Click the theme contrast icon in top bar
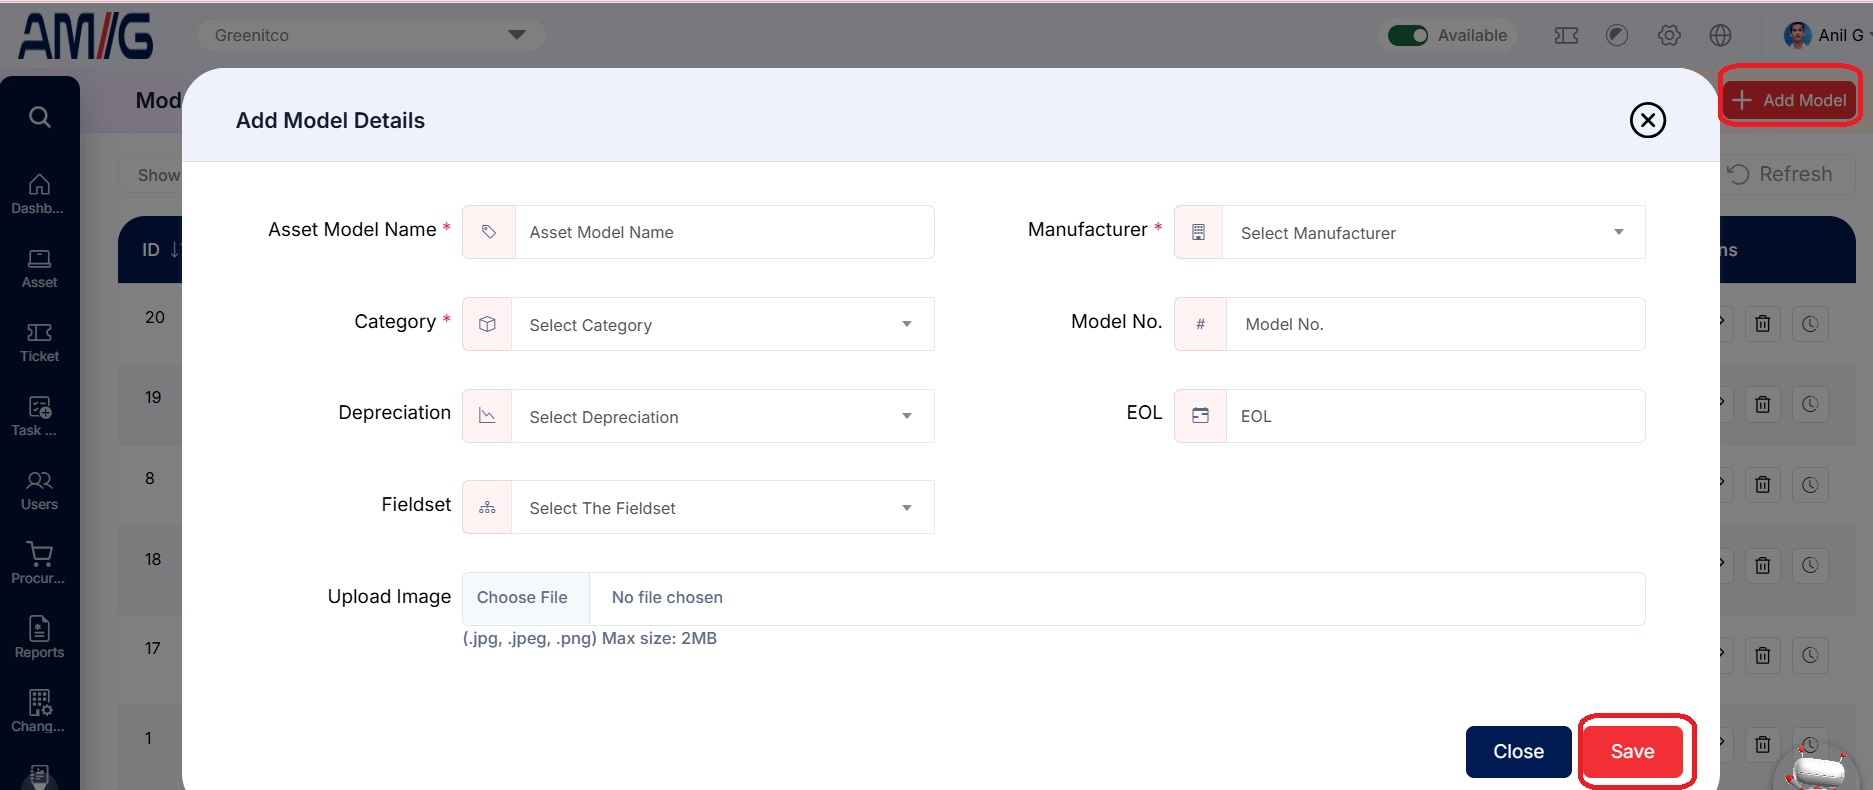The height and width of the screenshot is (790, 1873). (x=1617, y=36)
